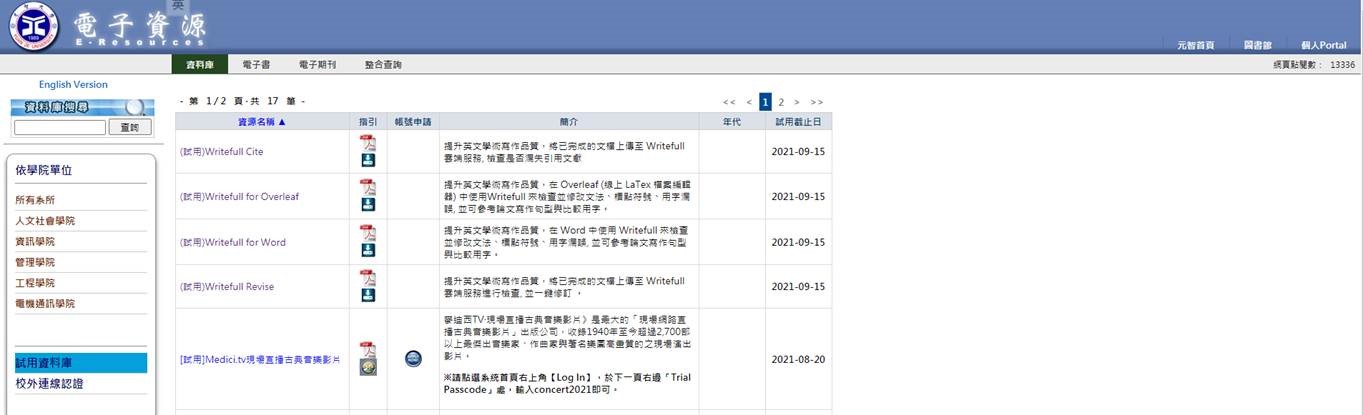Select 資訊學院 in the sidebar
The width and height of the screenshot is (1363, 415).
point(35,242)
